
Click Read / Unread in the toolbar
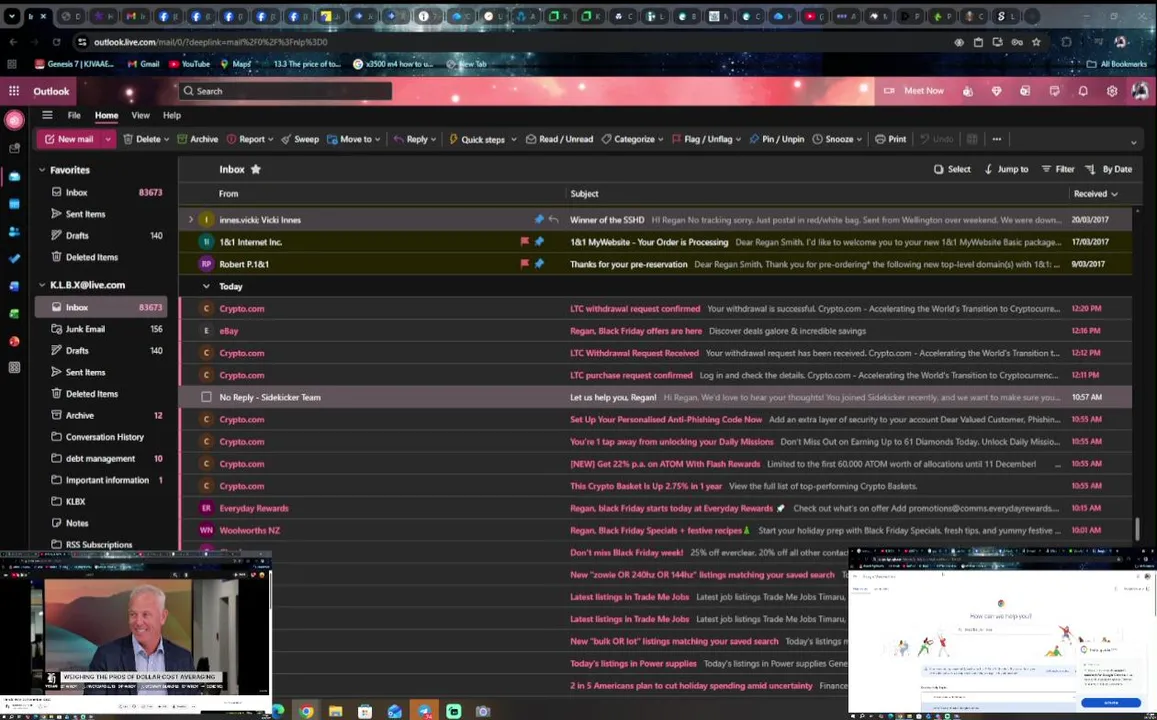[559, 139]
